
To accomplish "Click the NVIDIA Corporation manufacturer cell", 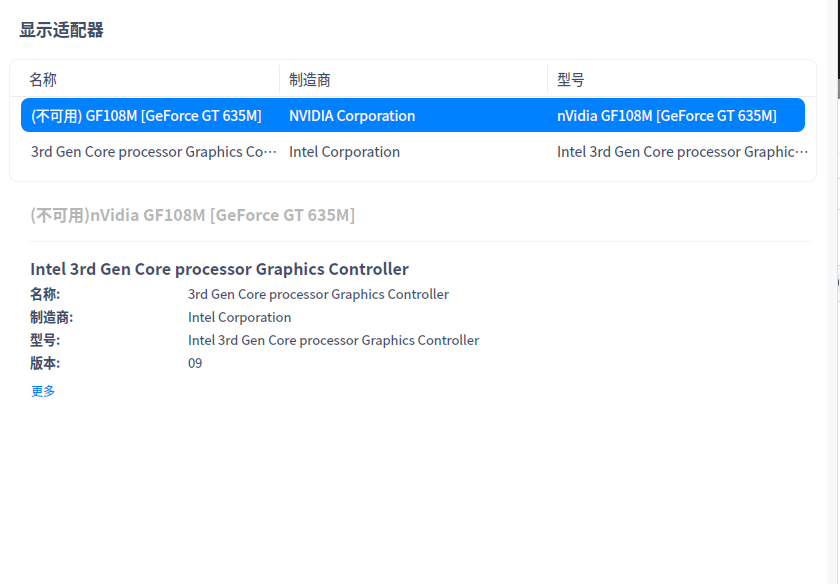I will click(352, 116).
